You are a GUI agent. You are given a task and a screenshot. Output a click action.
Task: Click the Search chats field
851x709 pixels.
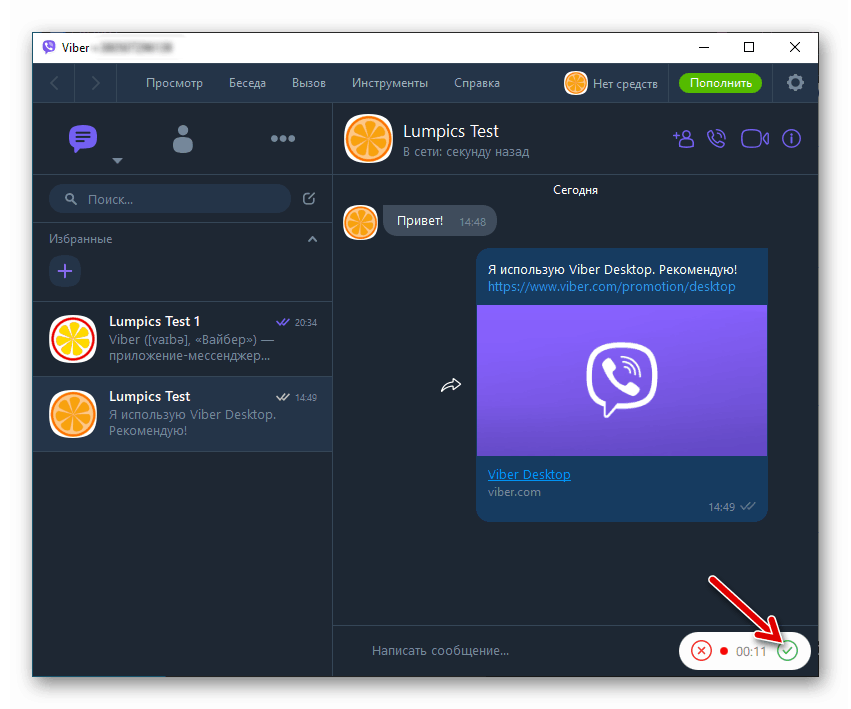(x=170, y=199)
